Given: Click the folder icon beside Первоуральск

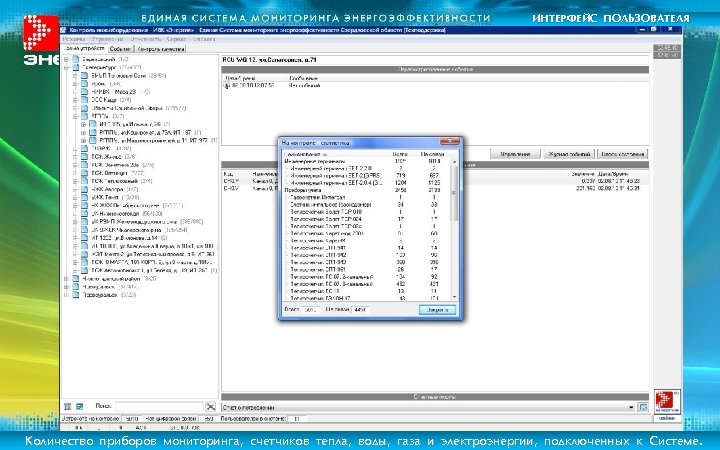Looking at the screenshot, I should click(76, 295).
